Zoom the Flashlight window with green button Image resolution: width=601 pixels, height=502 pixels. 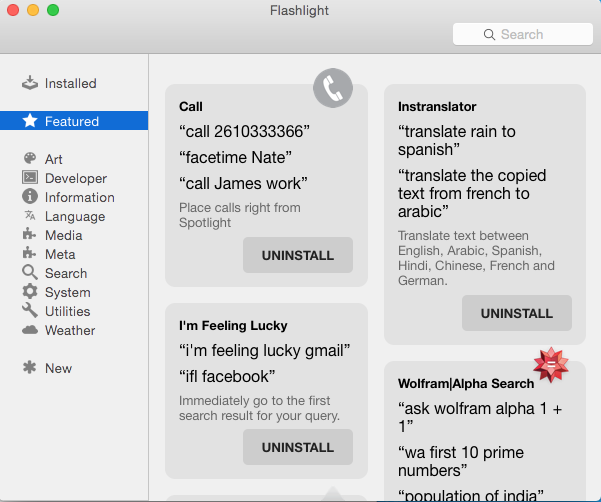53,10
